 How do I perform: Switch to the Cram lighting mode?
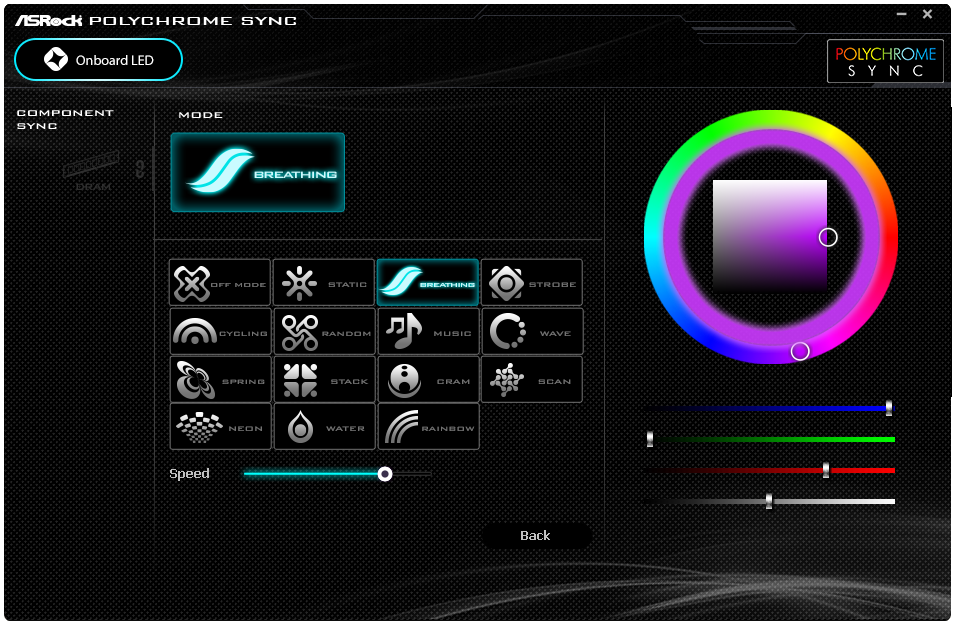(428, 380)
